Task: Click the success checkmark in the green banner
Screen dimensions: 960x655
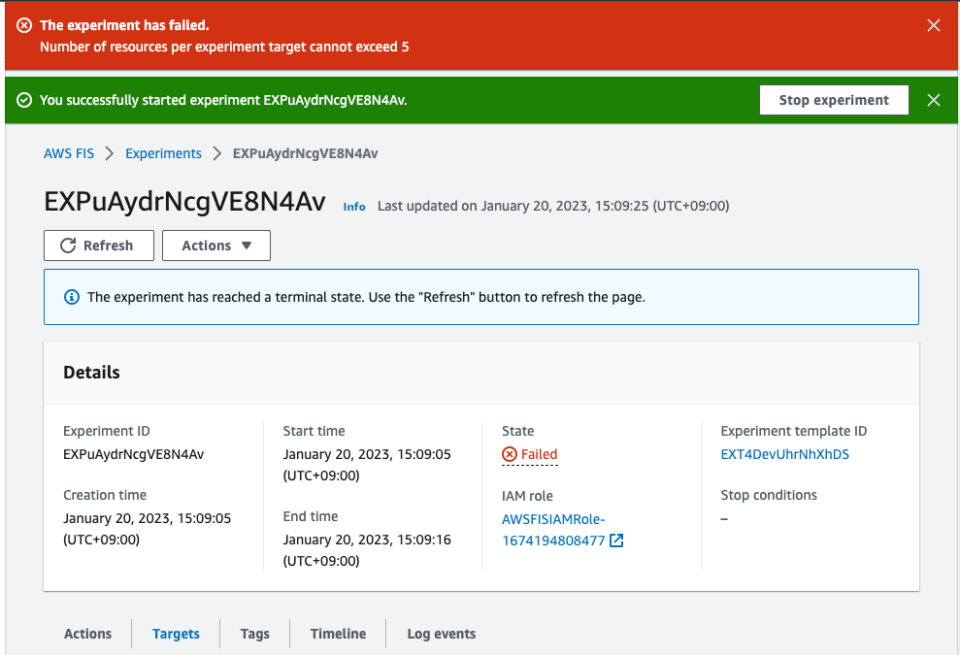Action: (x=25, y=100)
